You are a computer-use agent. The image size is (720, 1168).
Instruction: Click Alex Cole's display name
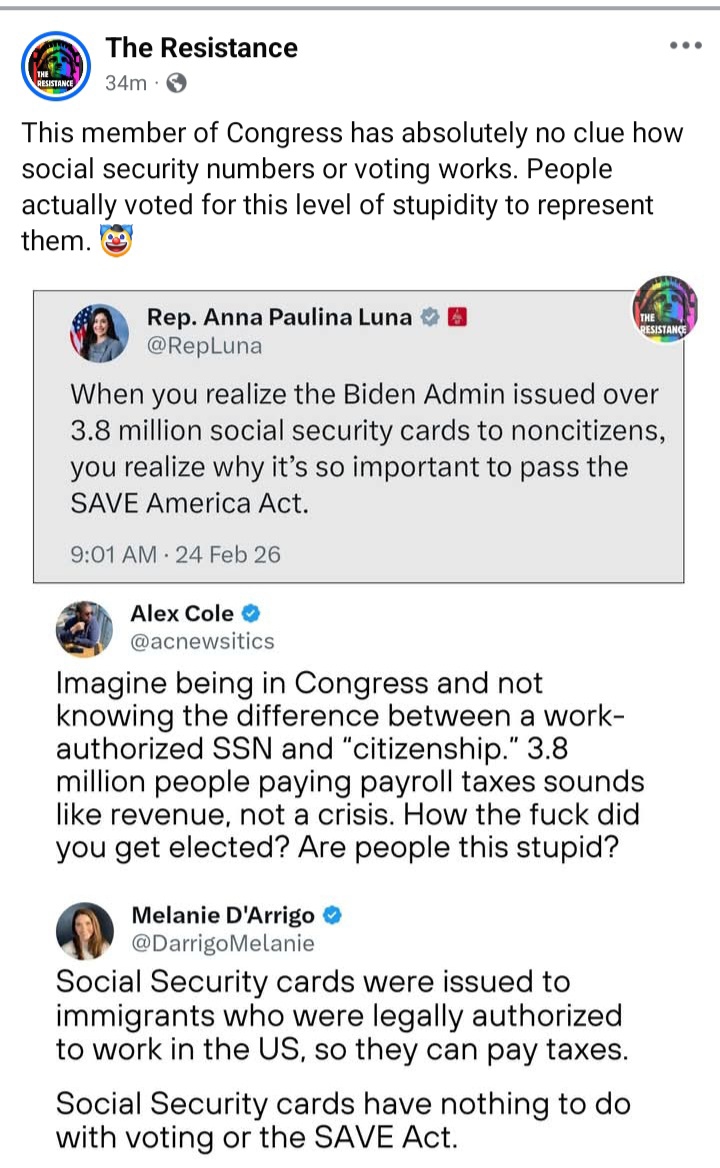[182, 614]
